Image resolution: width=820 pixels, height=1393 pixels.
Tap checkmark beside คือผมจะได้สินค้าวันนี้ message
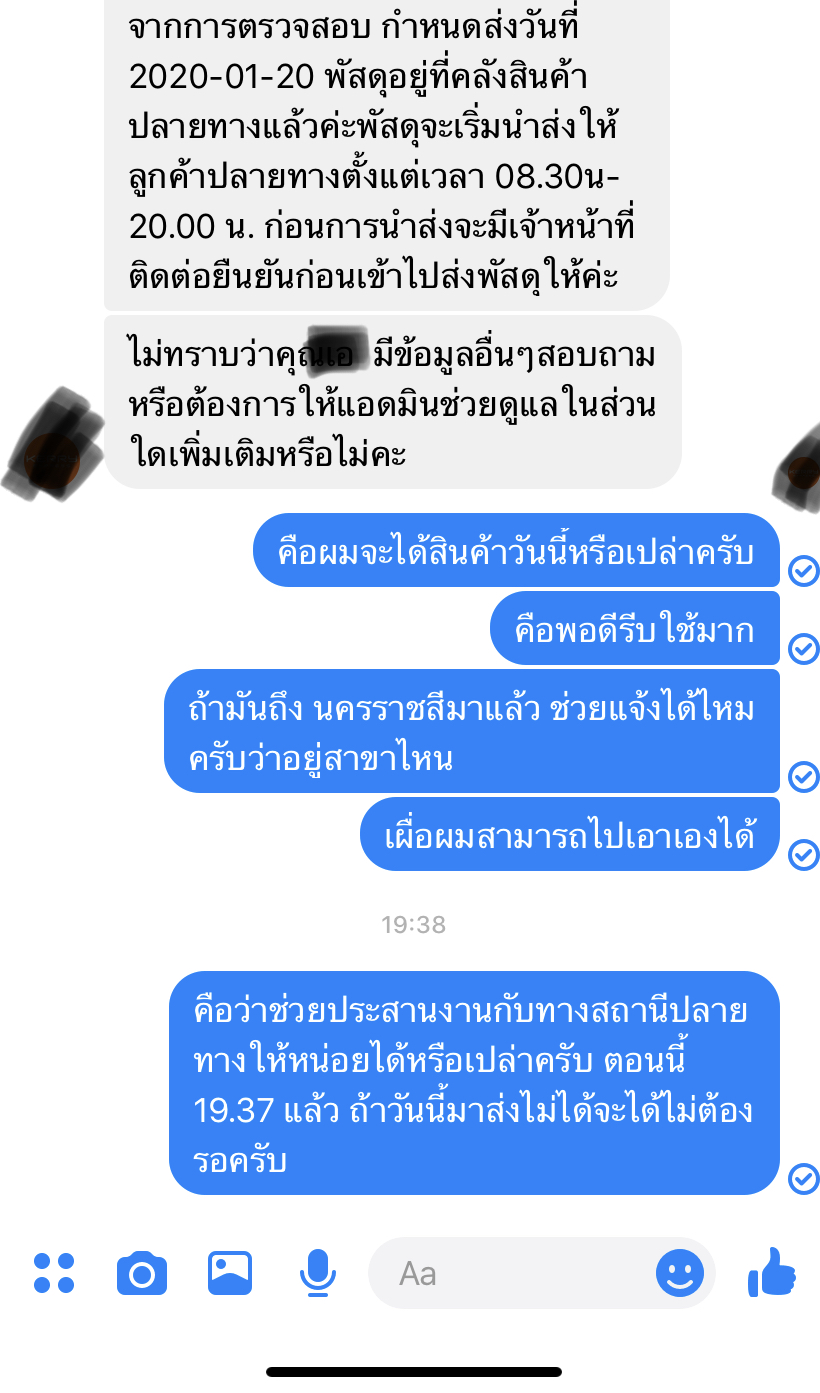pos(804,570)
